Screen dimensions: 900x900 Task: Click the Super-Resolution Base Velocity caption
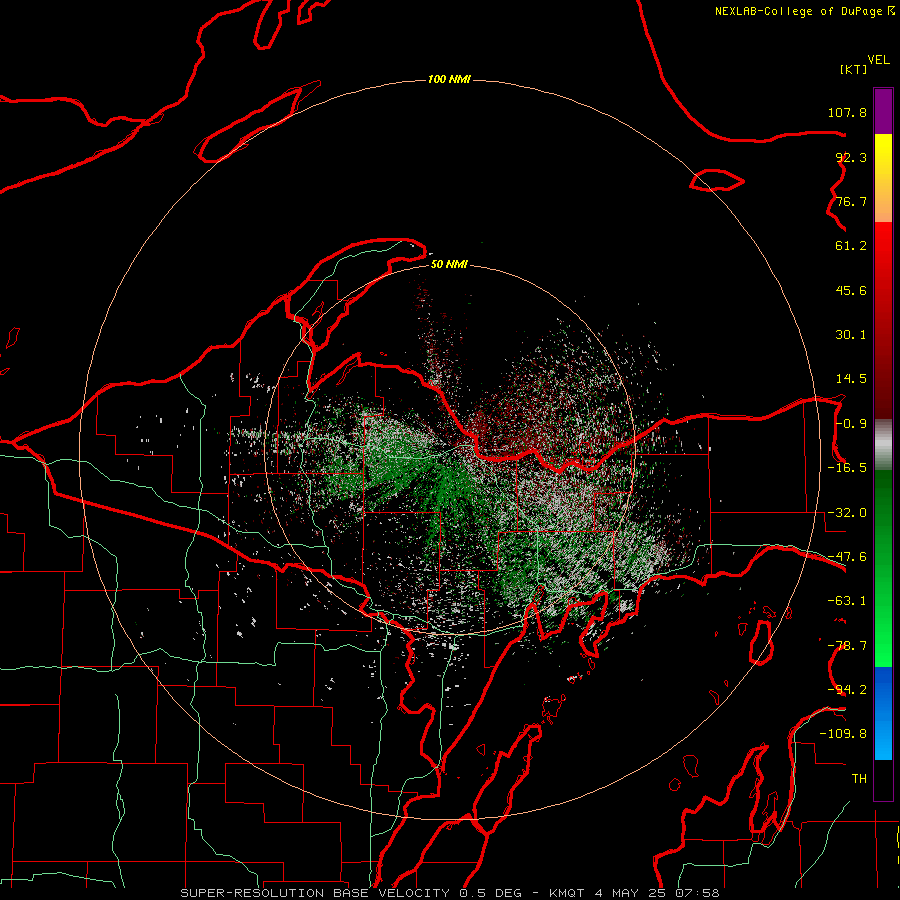[x=449, y=893]
